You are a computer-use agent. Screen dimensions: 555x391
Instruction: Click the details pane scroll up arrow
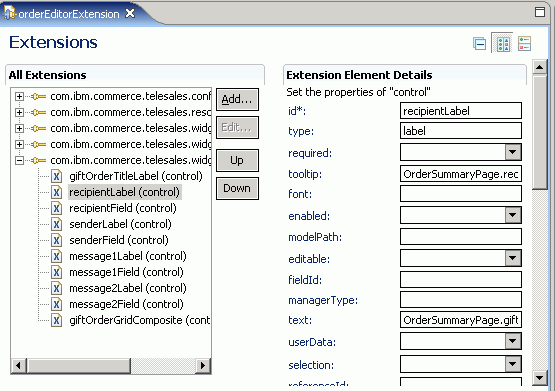click(539, 67)
